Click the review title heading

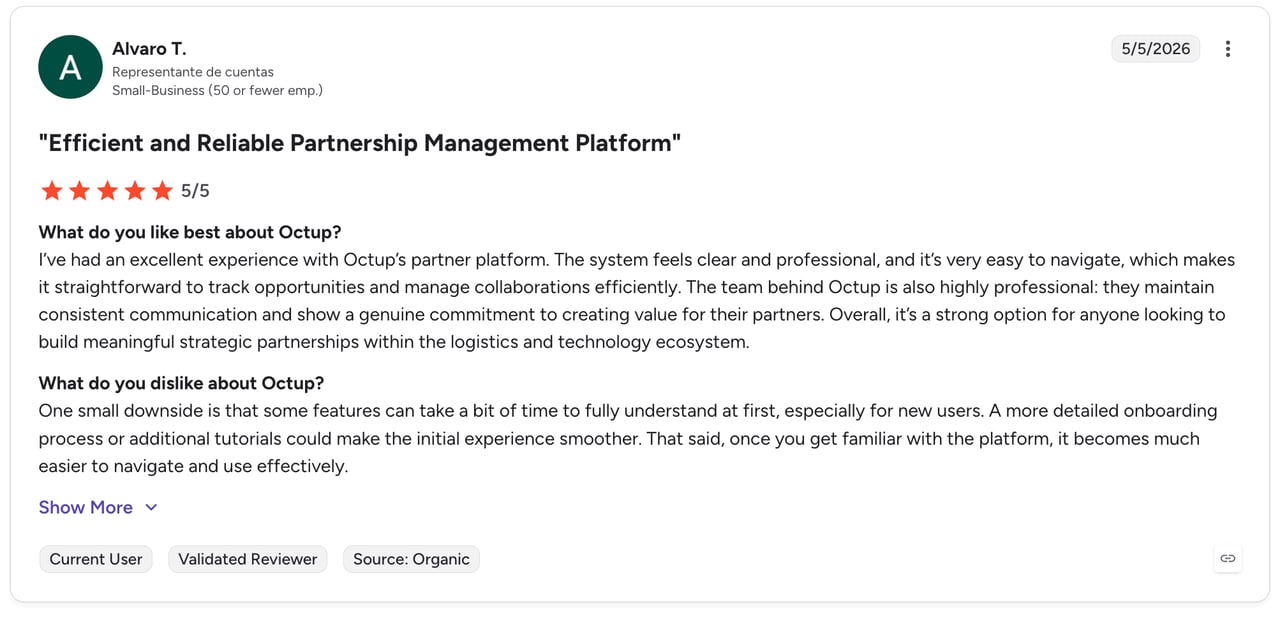tap(360, 143)
